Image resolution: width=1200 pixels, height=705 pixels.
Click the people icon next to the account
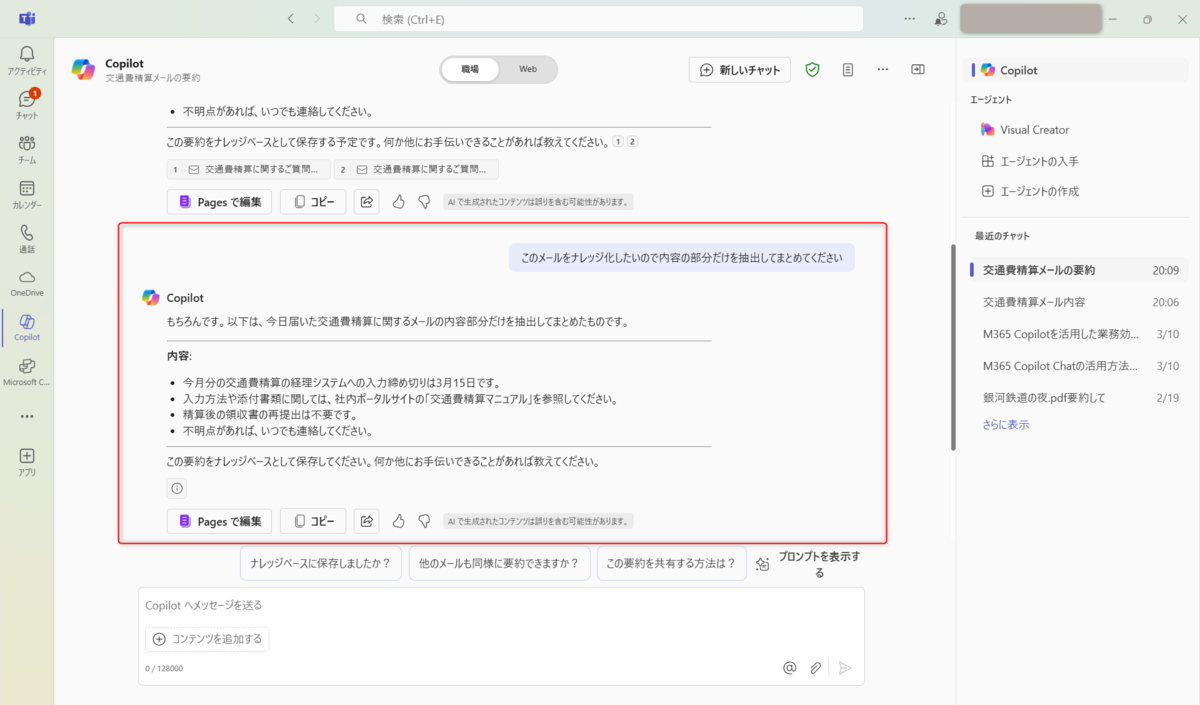pos(941,18)
